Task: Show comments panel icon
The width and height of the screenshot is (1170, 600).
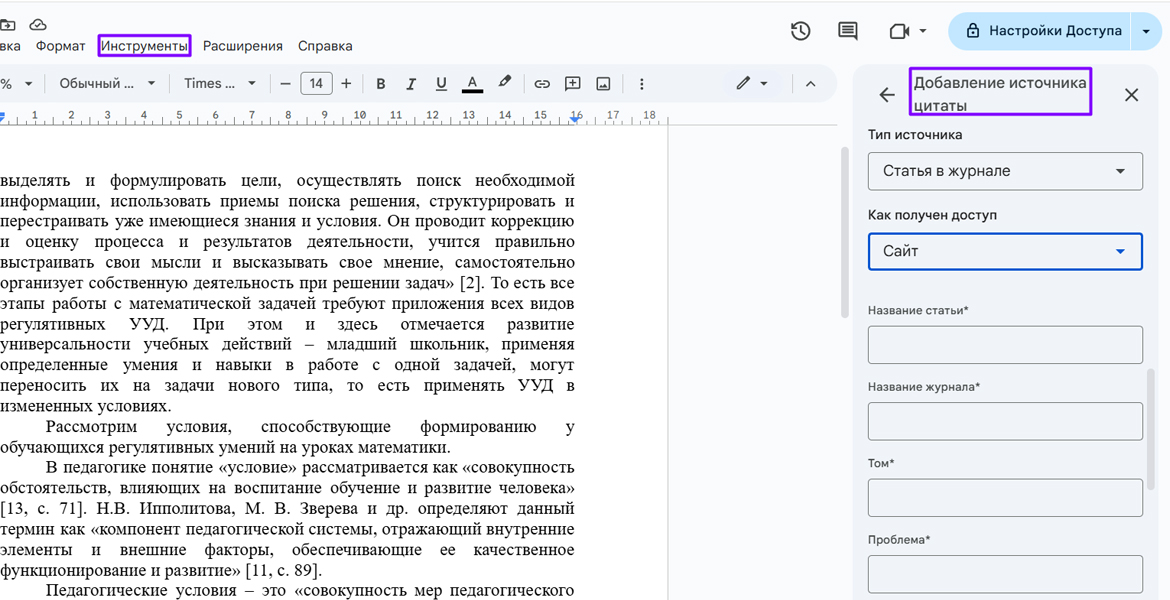Action: pyautogui.click(x=848, y=31)
